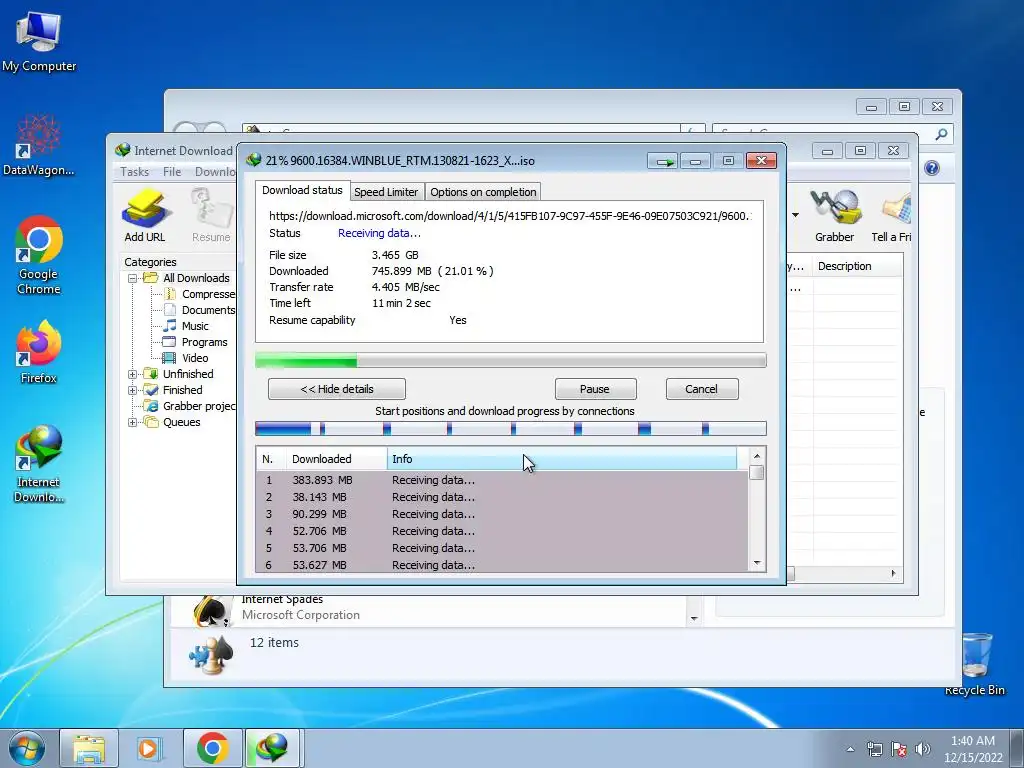The image size is (1024, 768).
Task: Open DataWagon desktop shortcut
Action: [39, 145]
